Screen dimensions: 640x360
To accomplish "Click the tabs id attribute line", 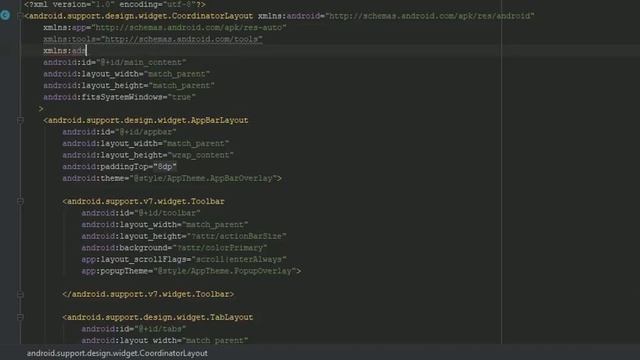I will point(133,329).
